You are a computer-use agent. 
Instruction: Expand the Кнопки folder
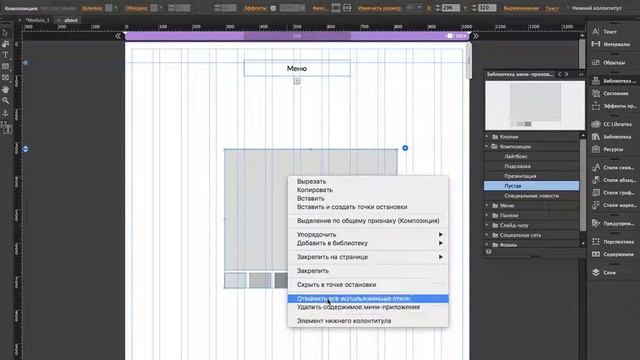(487, 137)
